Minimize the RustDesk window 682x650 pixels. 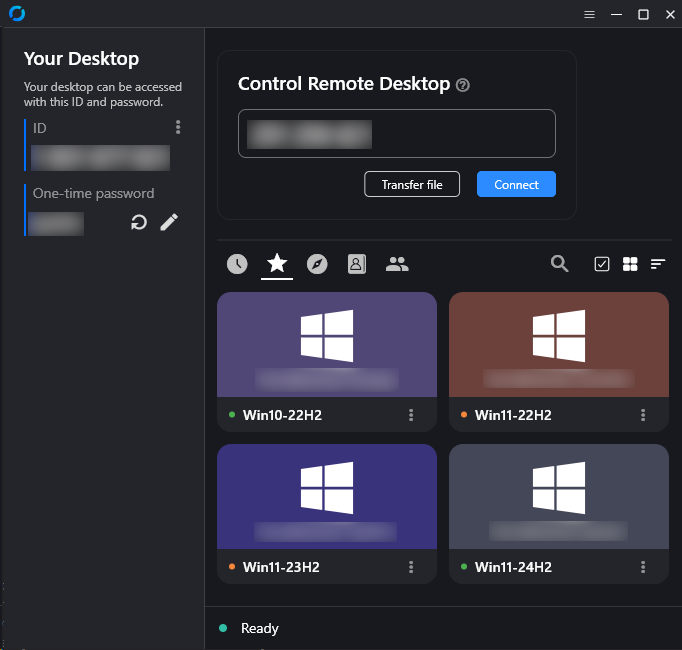pos(616,14)
